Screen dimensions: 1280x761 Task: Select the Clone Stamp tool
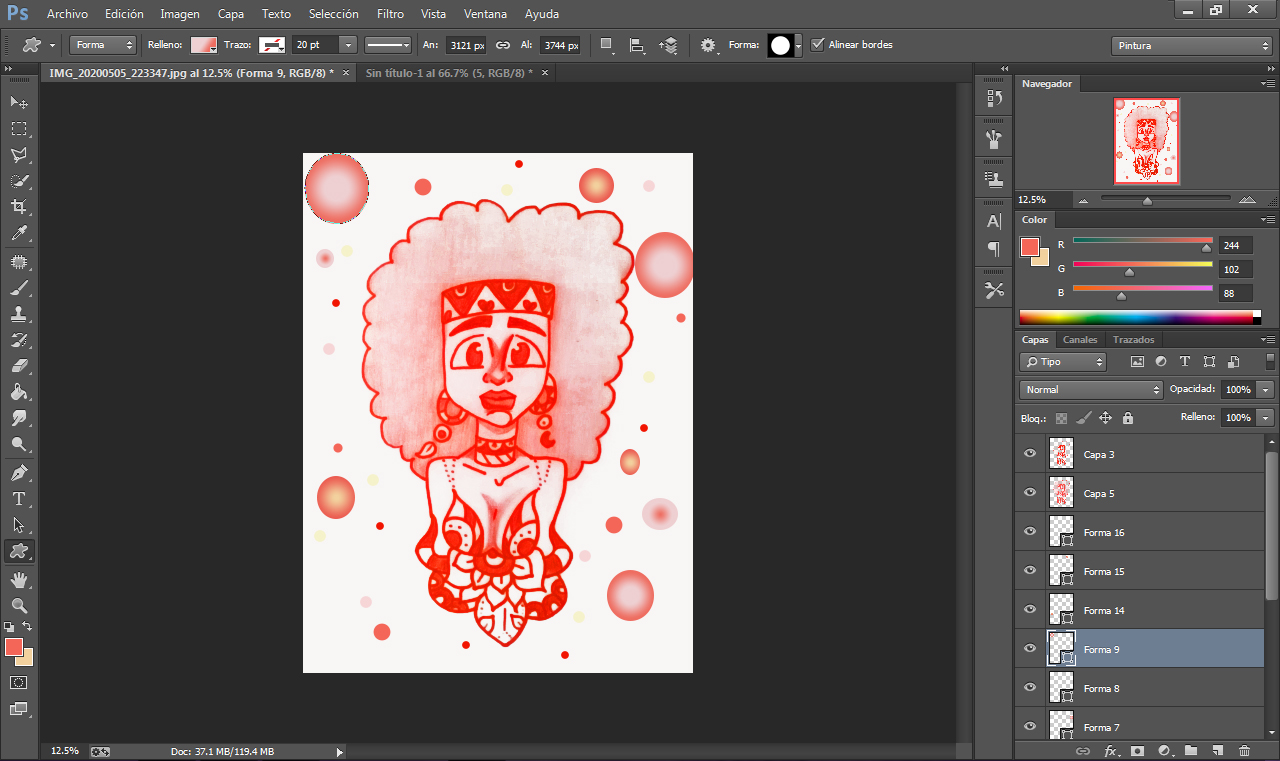click(x=19, y=314)
